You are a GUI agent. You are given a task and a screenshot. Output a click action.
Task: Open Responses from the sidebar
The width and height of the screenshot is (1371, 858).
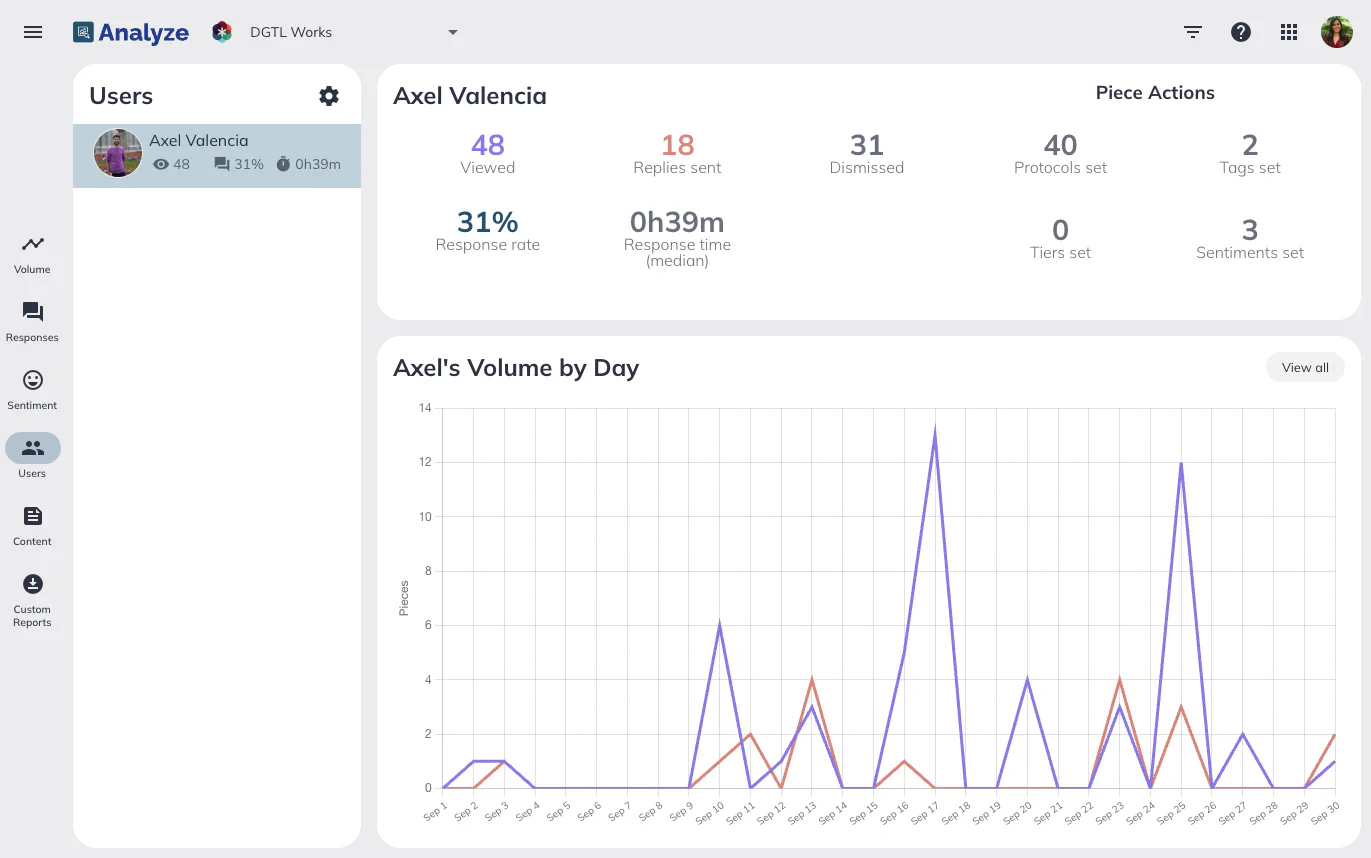(33, 322)
